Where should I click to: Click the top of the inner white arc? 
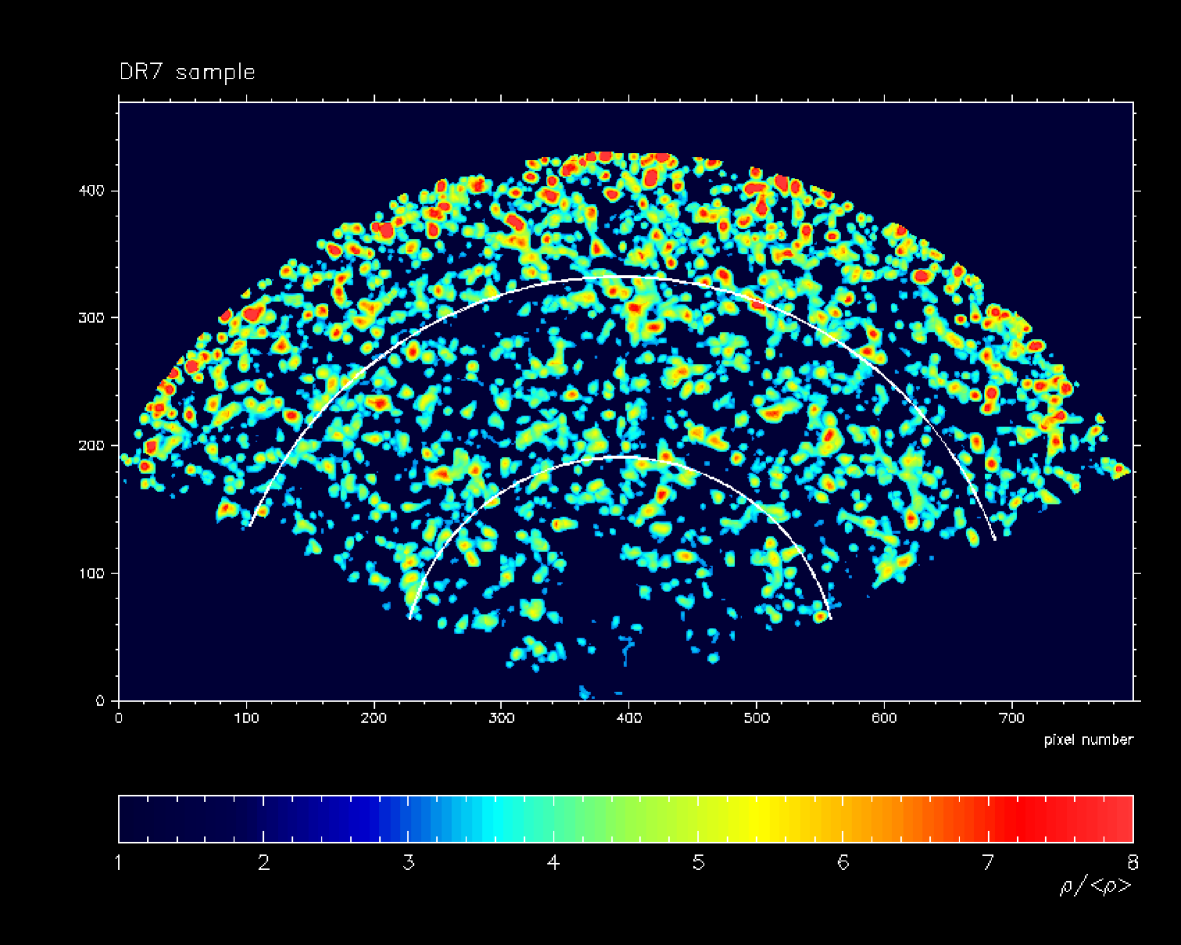click(622, 457)
